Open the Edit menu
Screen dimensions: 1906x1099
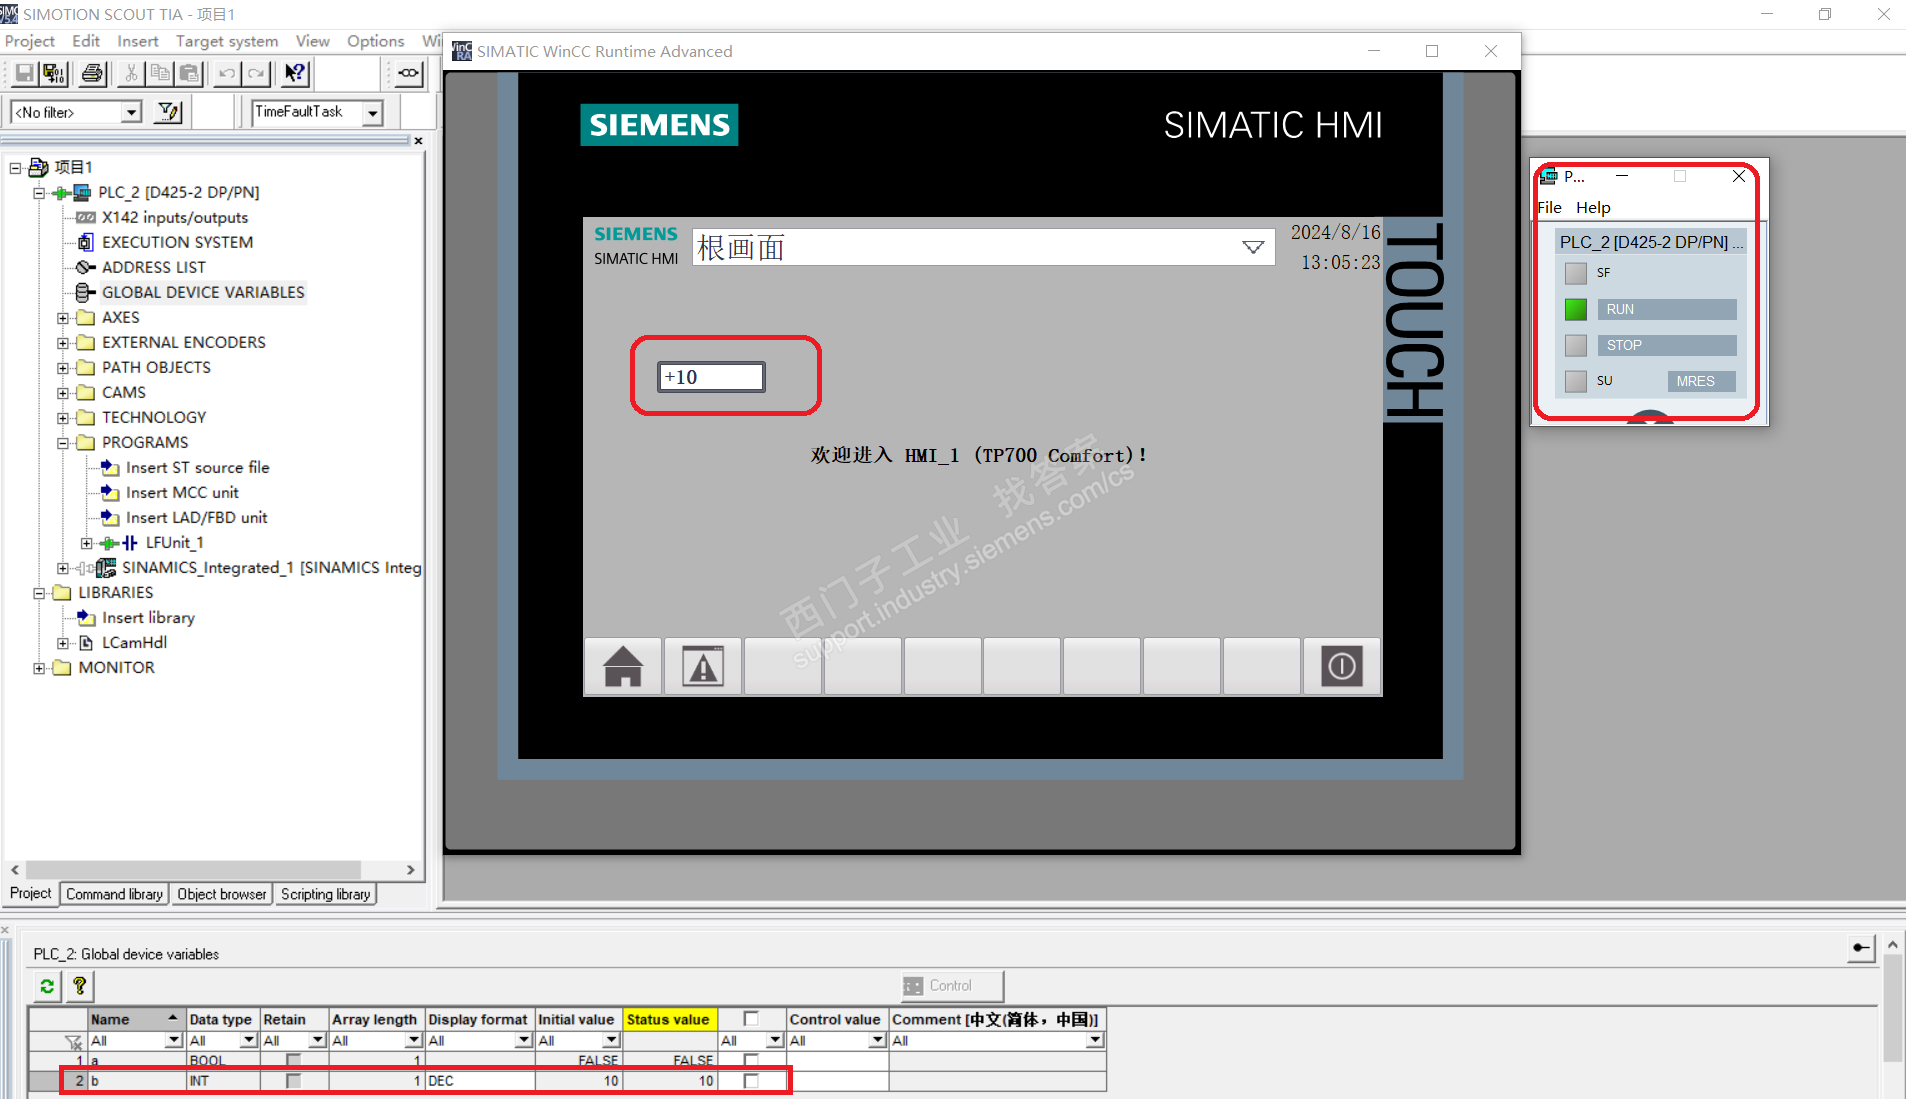86,41
